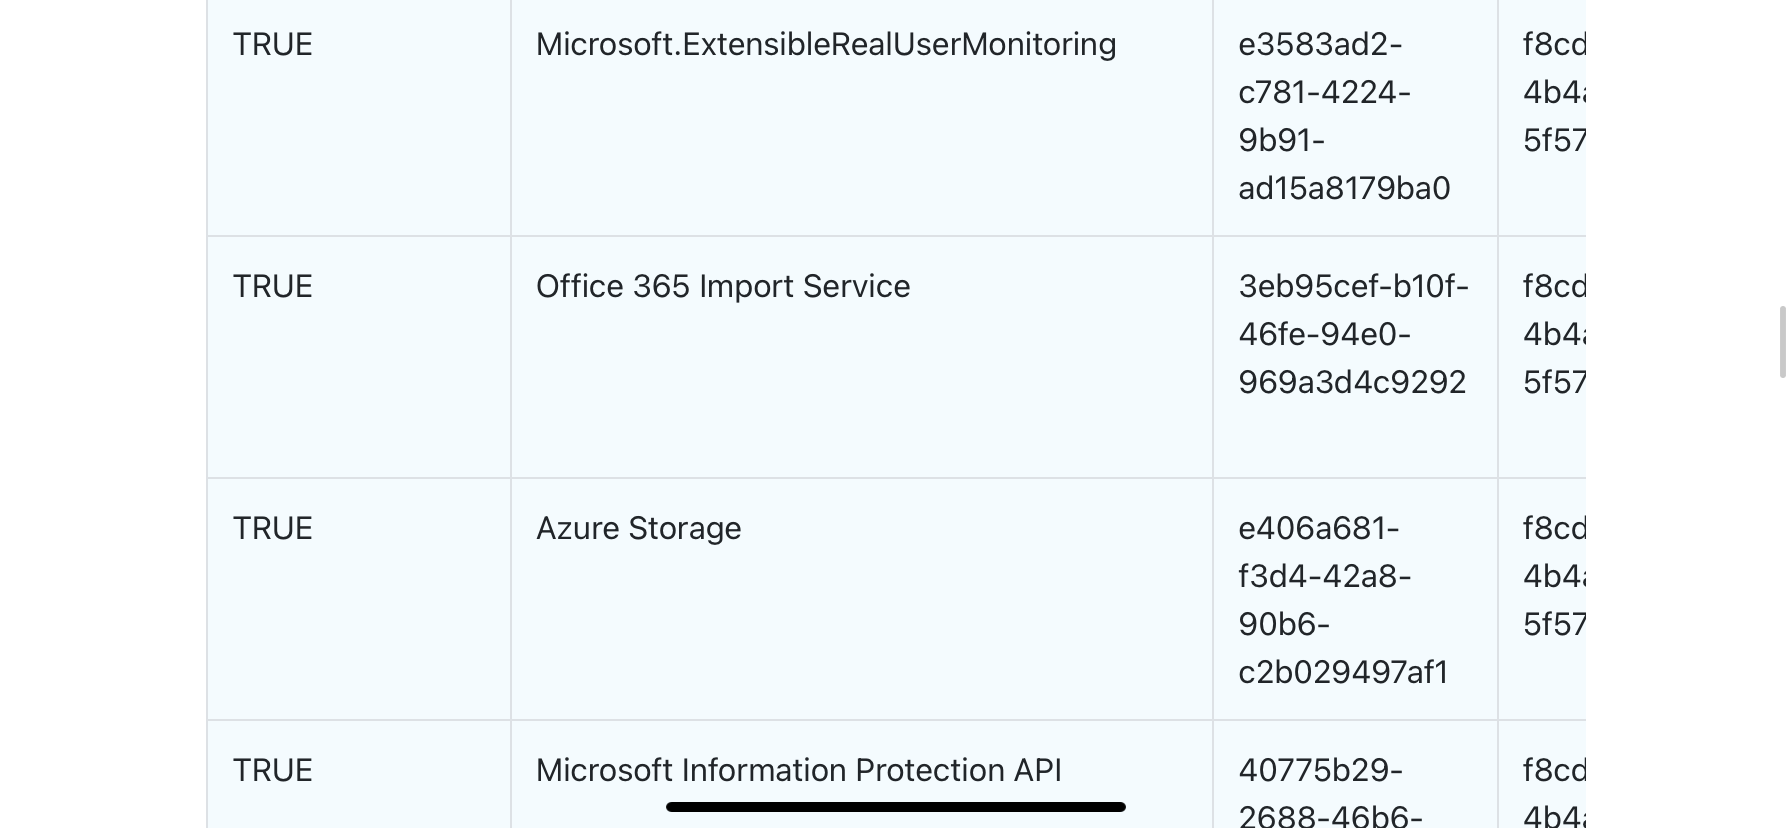The image size is (1792, 828).
Task: Tap the black home indicator bar
Action: point(896,807)
